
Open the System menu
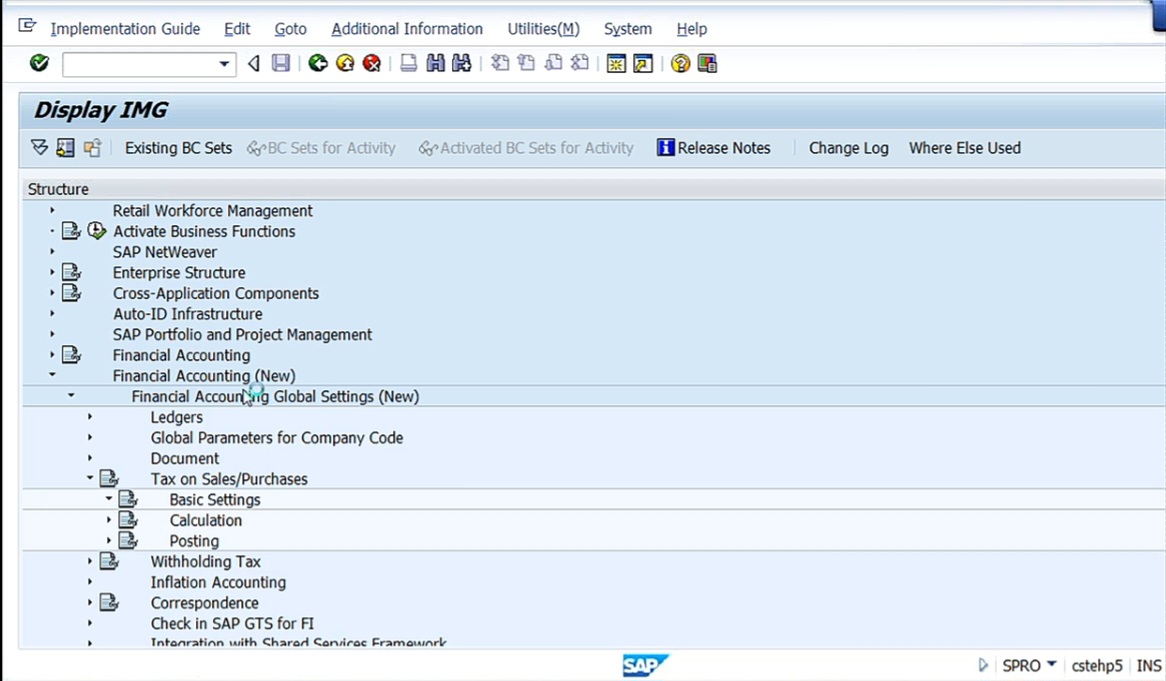[628, 29]
